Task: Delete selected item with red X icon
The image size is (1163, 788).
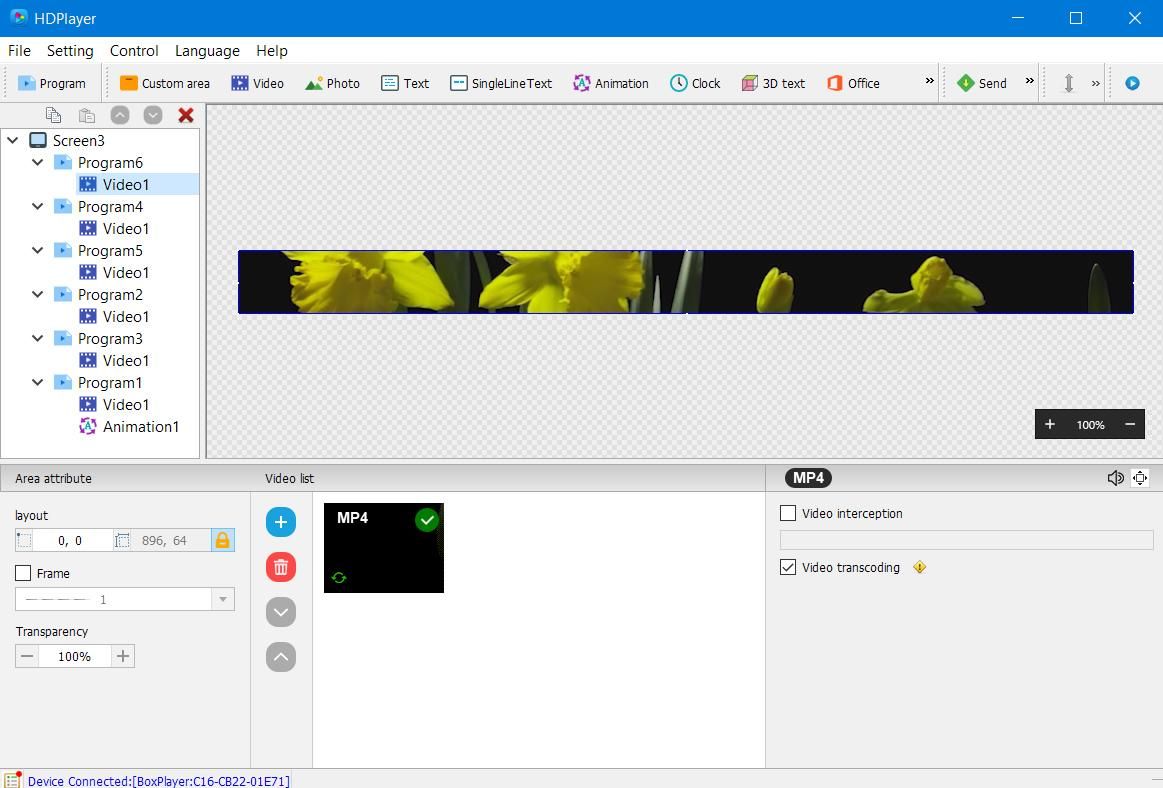Action: pos(185,115)
